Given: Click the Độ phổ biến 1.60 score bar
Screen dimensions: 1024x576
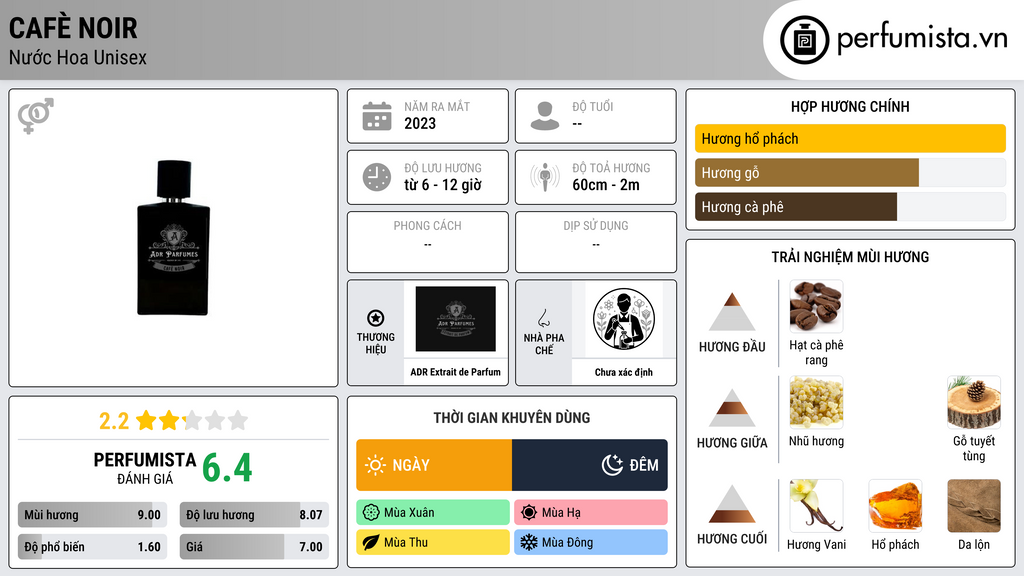Looking at the screenshot, I should click(93, 547).
